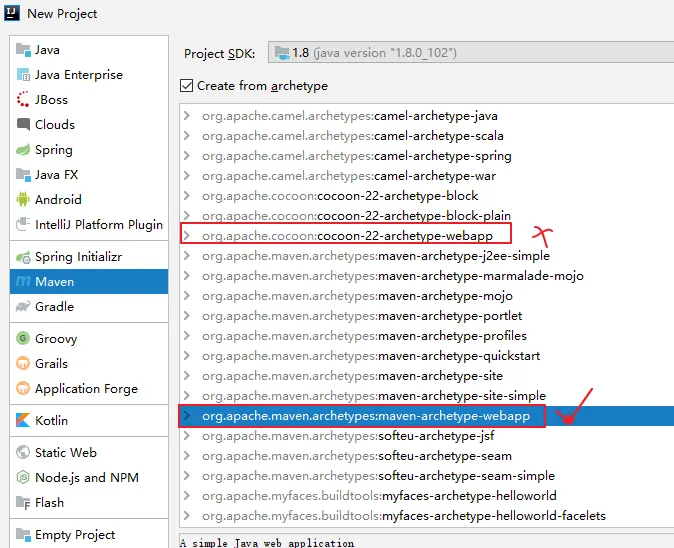Expand the camel-archetype-scala node

point(187,135)
